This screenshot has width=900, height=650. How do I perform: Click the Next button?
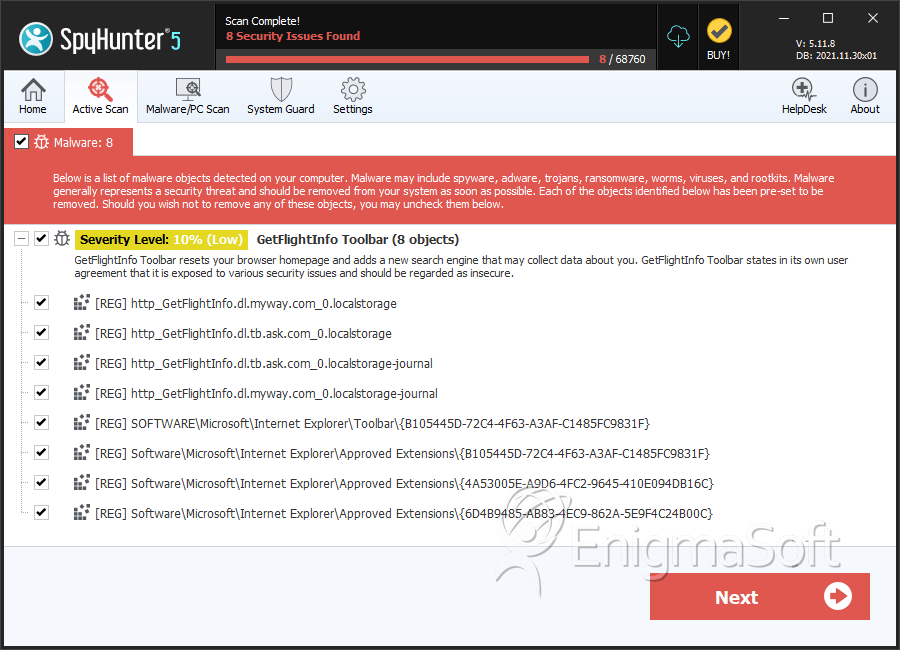click(x=759, y=597)
